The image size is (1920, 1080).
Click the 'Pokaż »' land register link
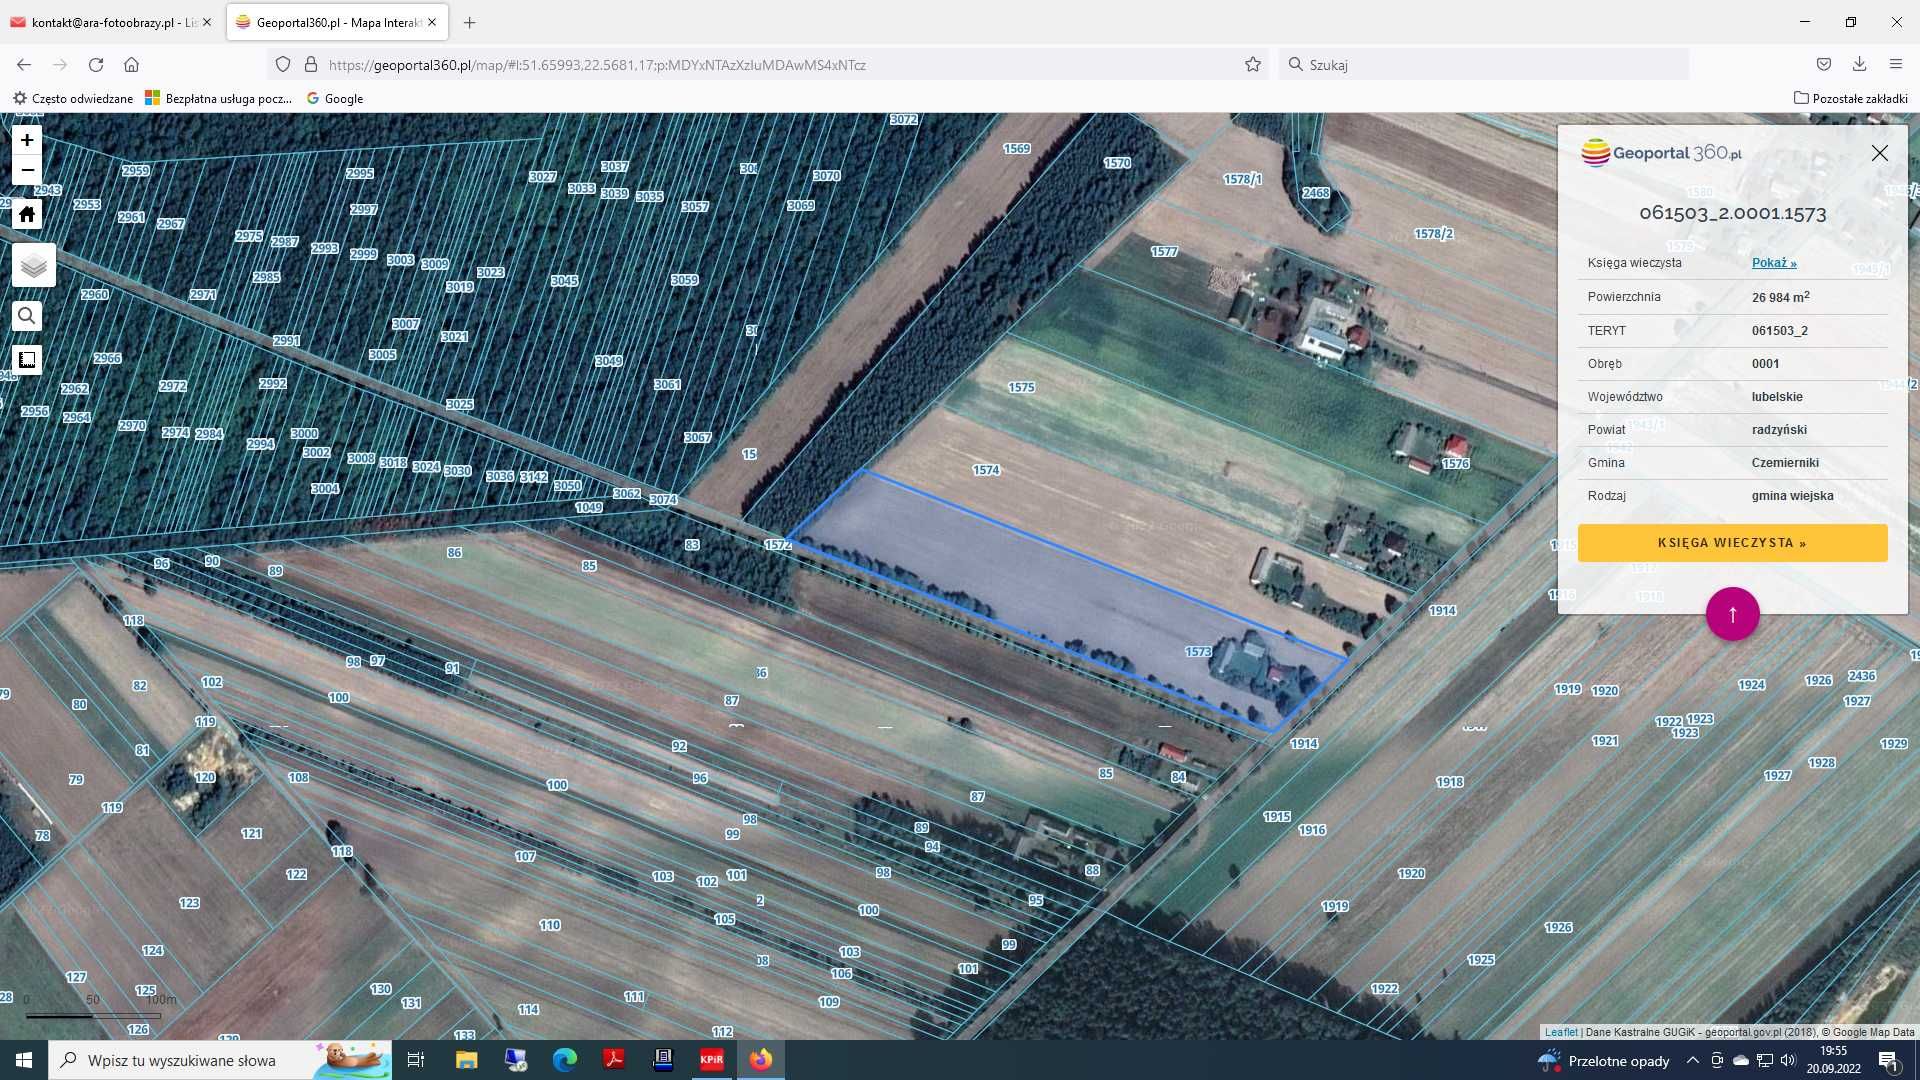(x=1774, y=263)
